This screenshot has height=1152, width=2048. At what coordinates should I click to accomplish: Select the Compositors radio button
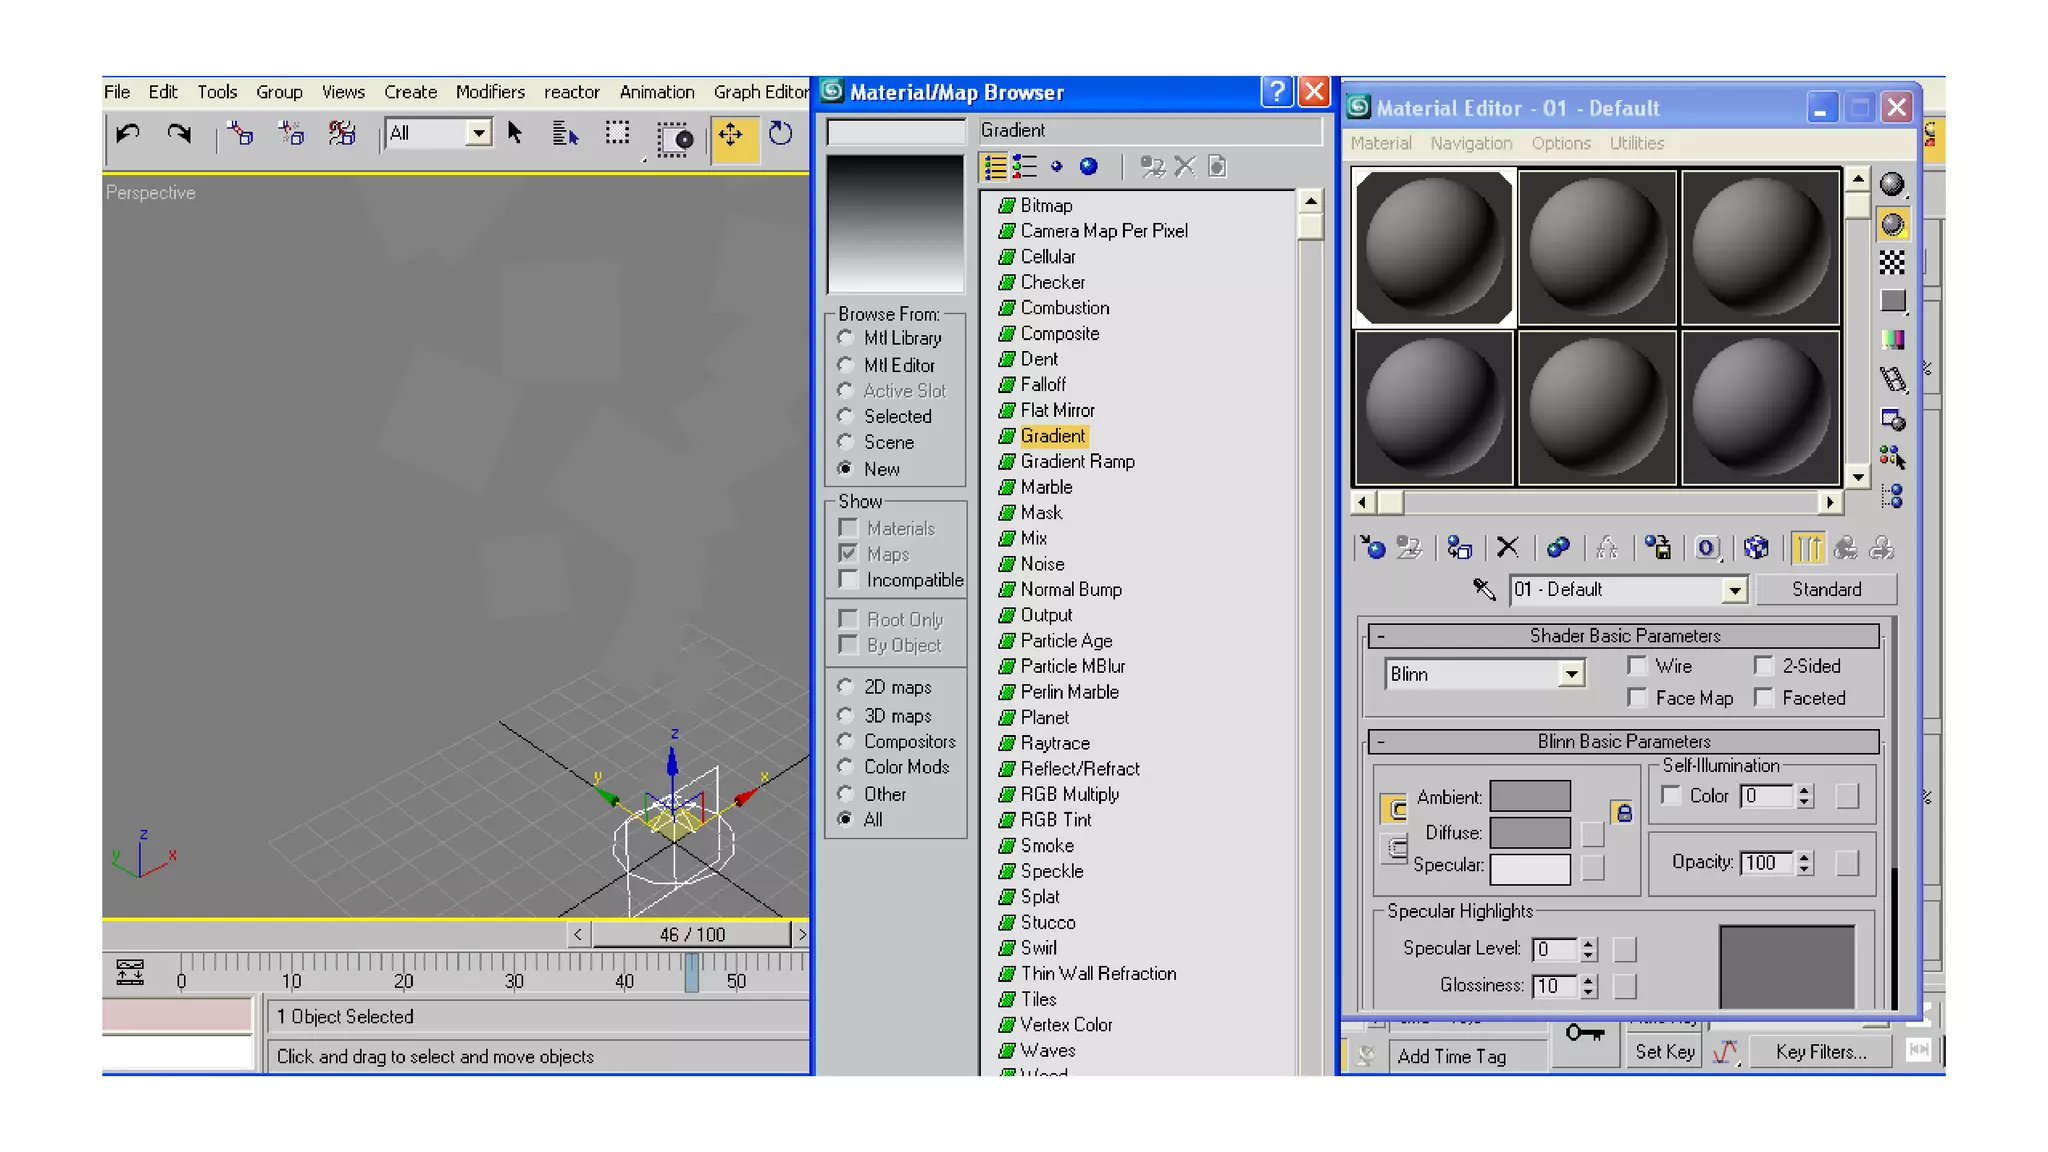click(846, 741)
